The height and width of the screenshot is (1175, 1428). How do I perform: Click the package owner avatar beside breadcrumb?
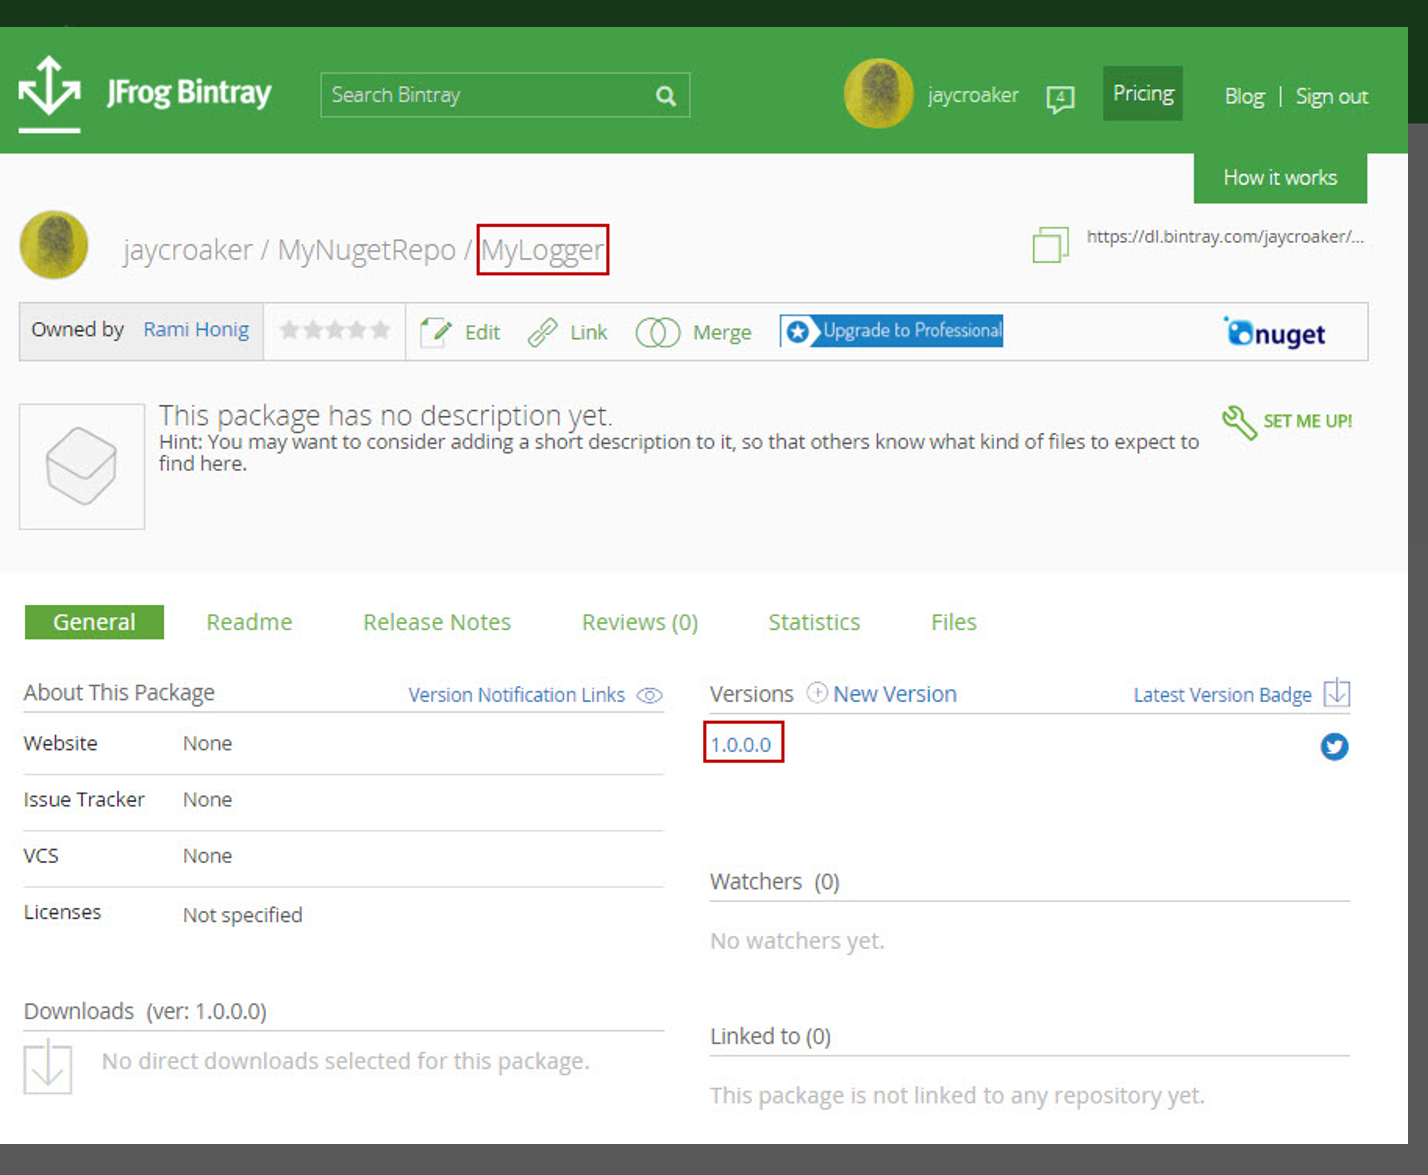coord(54,245)
